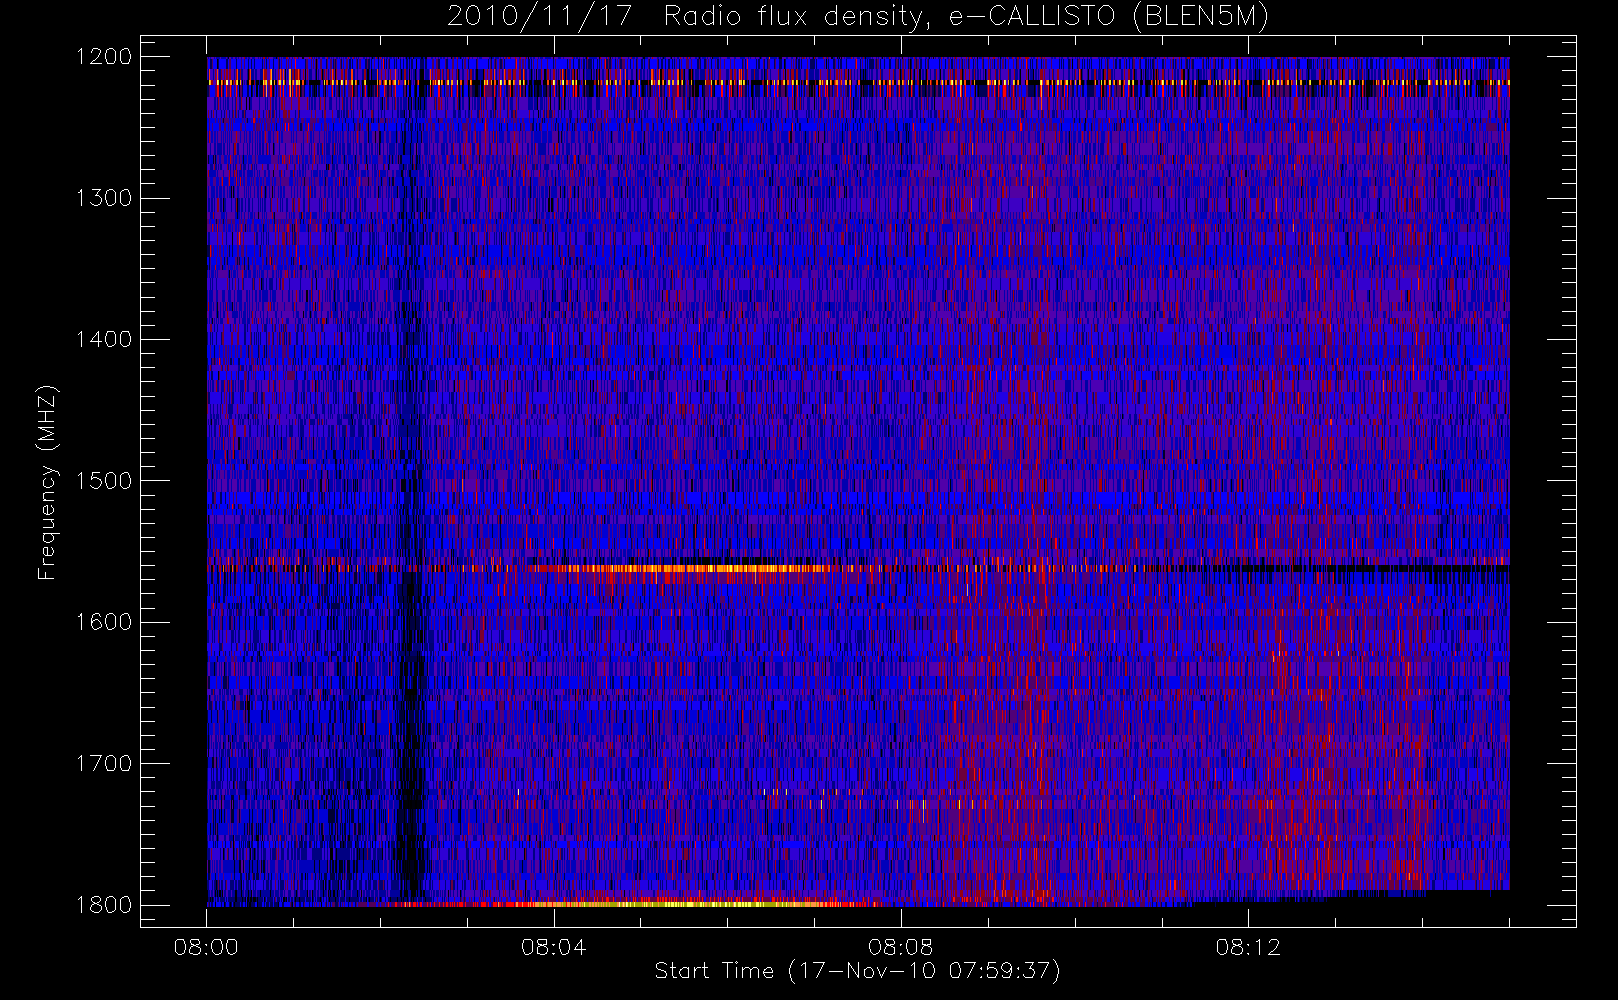This screenshot has height=1000, width=1618.
Task: Click the 1200 frequency tick label
Action: coord(104,56)
